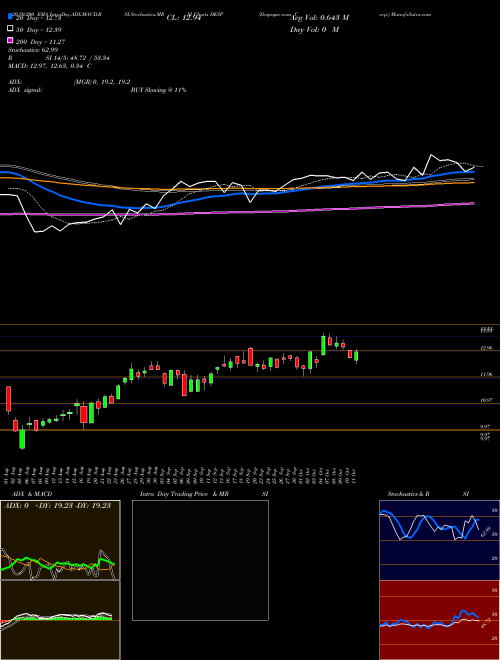The width and height of the screenshot is (500, 660).
Task: Select the '50 Day = 12.39' legend text
Action: point(38,29)
